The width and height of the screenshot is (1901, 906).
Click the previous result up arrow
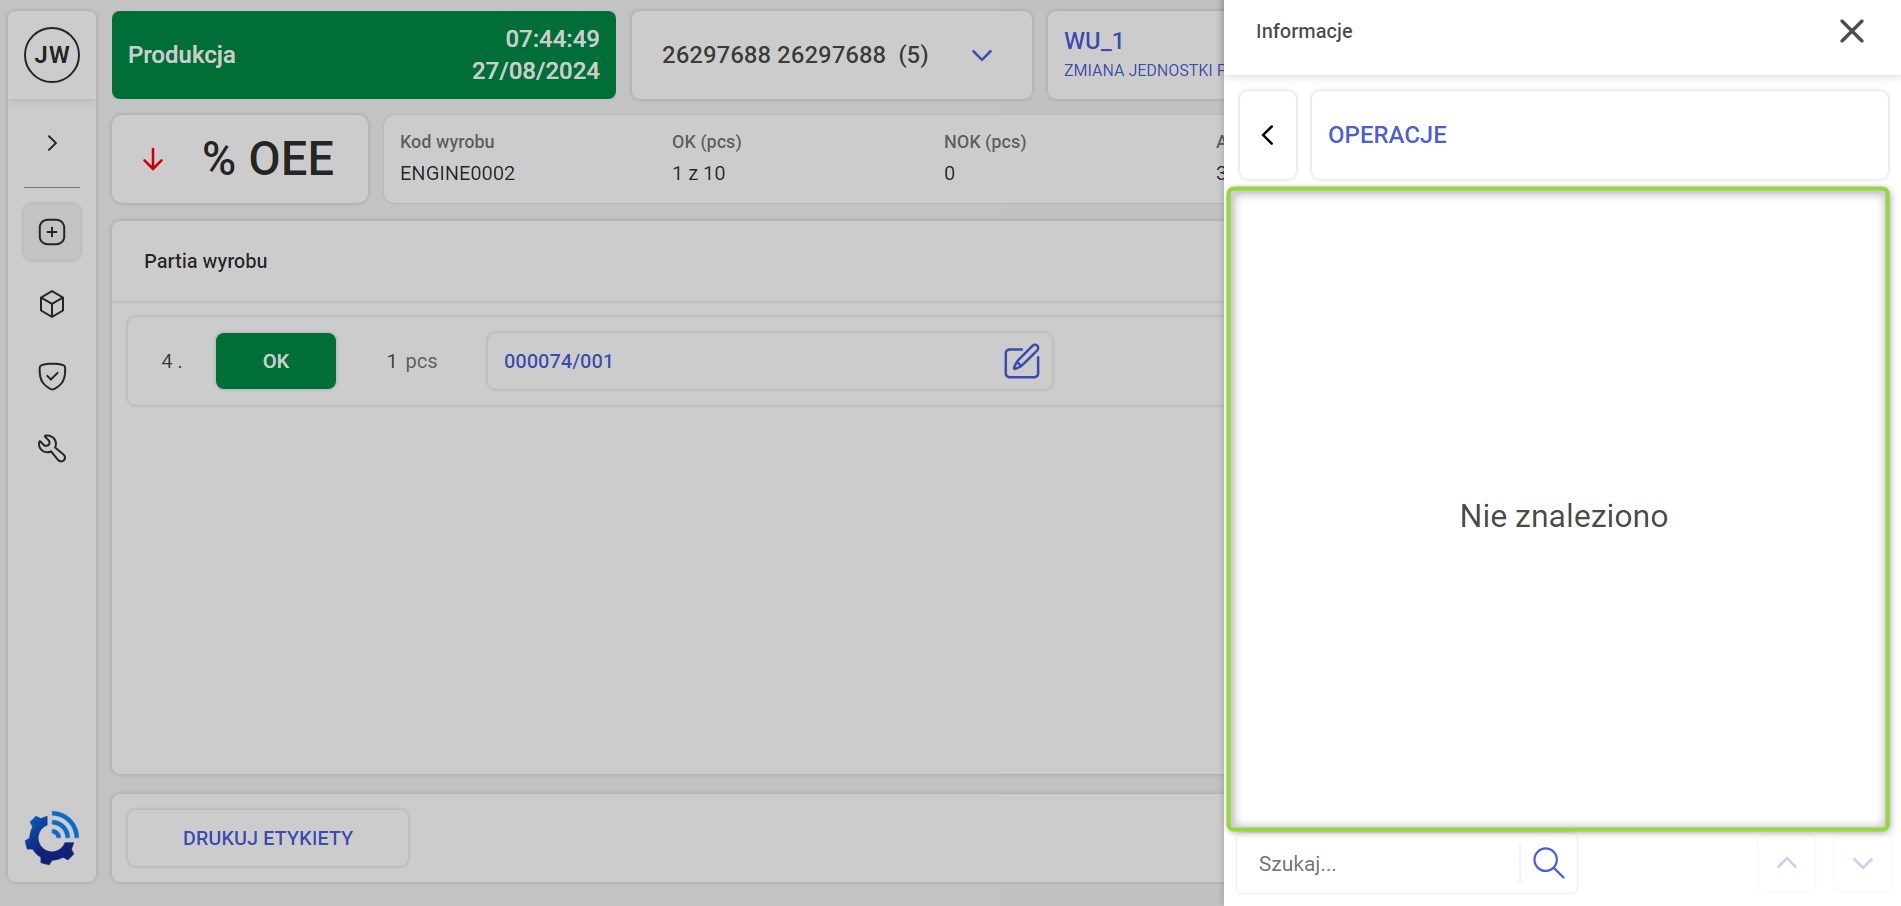click(1787, 863)
